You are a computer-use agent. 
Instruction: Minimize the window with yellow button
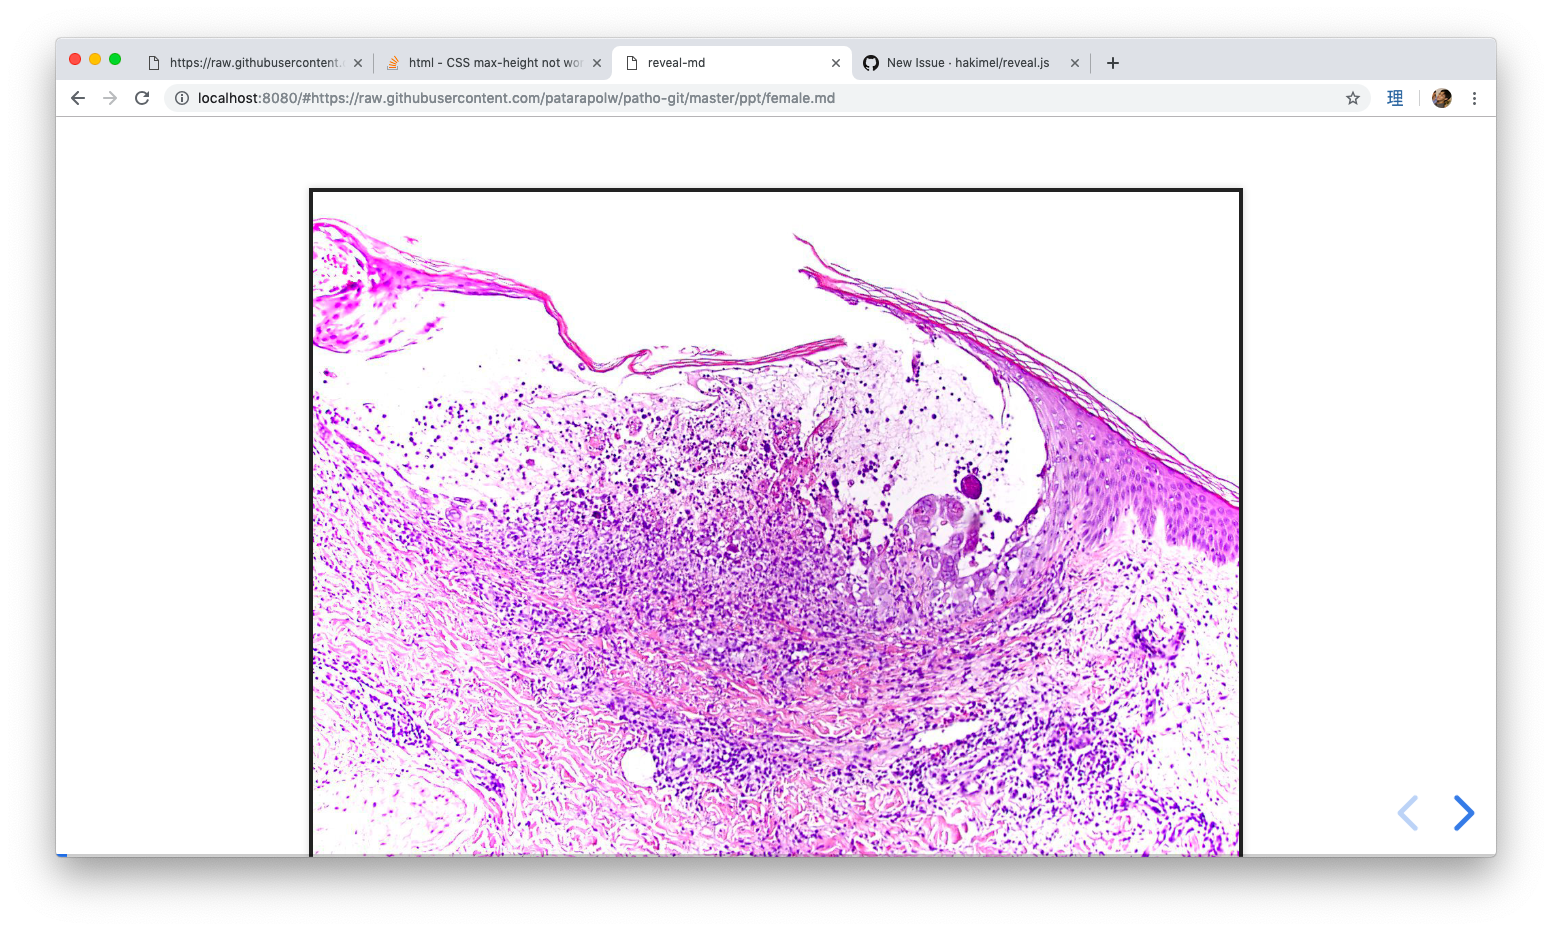tap(95, 59)
